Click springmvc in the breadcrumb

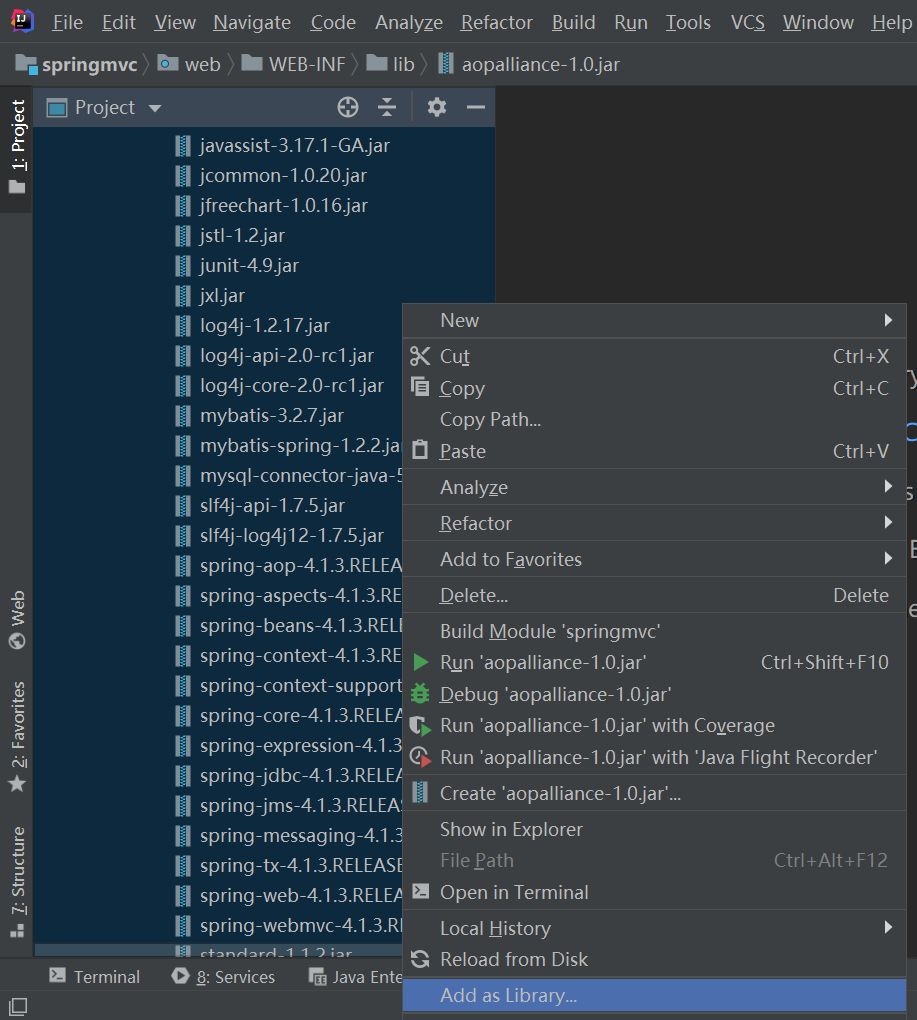89,64
